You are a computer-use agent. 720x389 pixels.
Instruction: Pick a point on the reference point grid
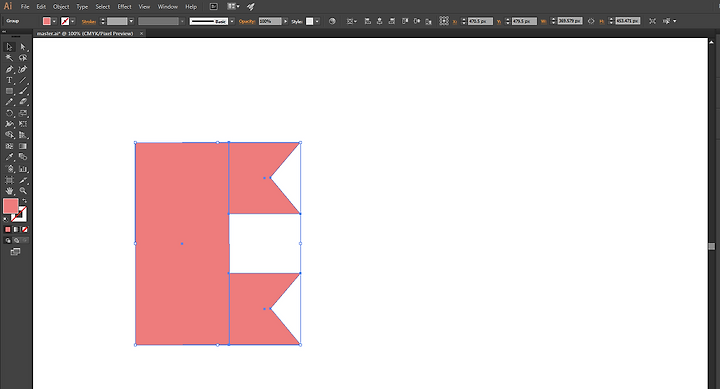(x=444, y=21)
